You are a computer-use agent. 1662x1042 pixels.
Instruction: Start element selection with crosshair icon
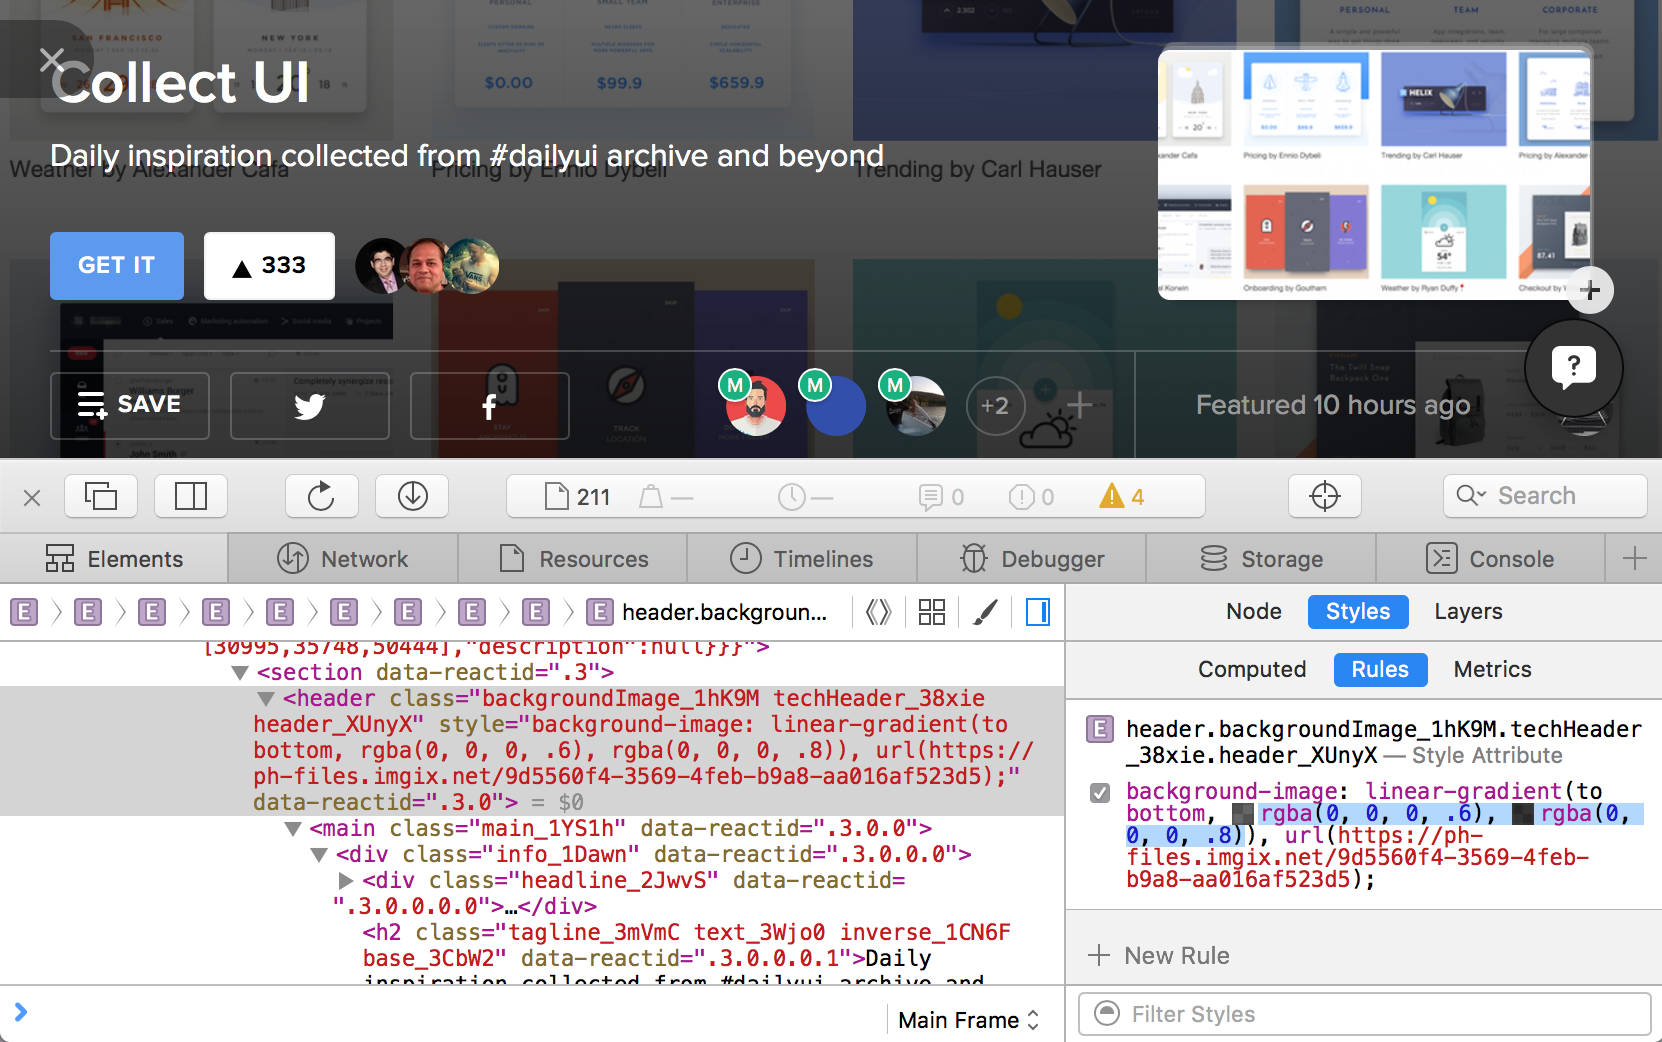click(1325, 496)
